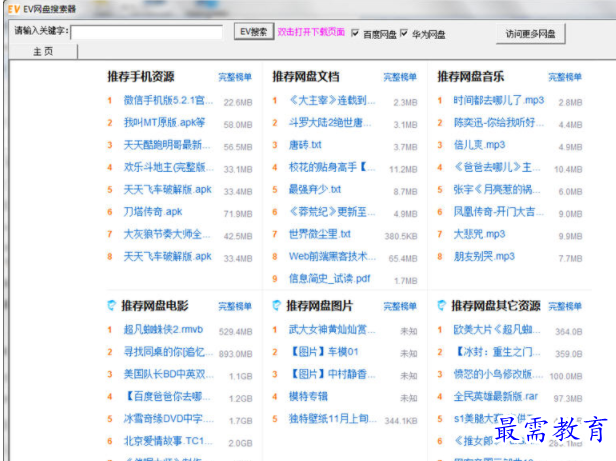This screenshot has width=616, height=461.
Task: Open 斗罗大陆2绝世唐... document link
Action: (x=330, y=123)
